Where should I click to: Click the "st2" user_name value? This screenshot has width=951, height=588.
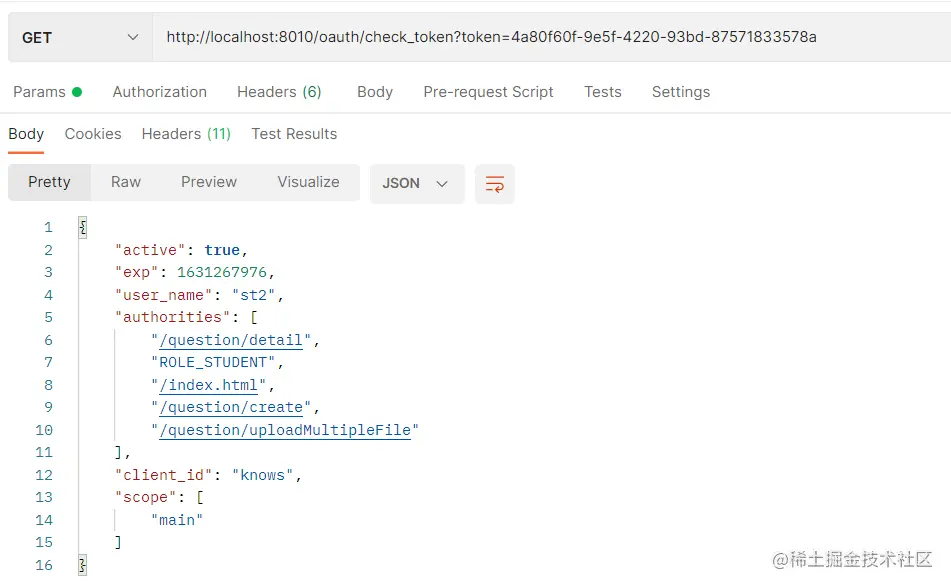pyautogui.click(x=254, y=296)
